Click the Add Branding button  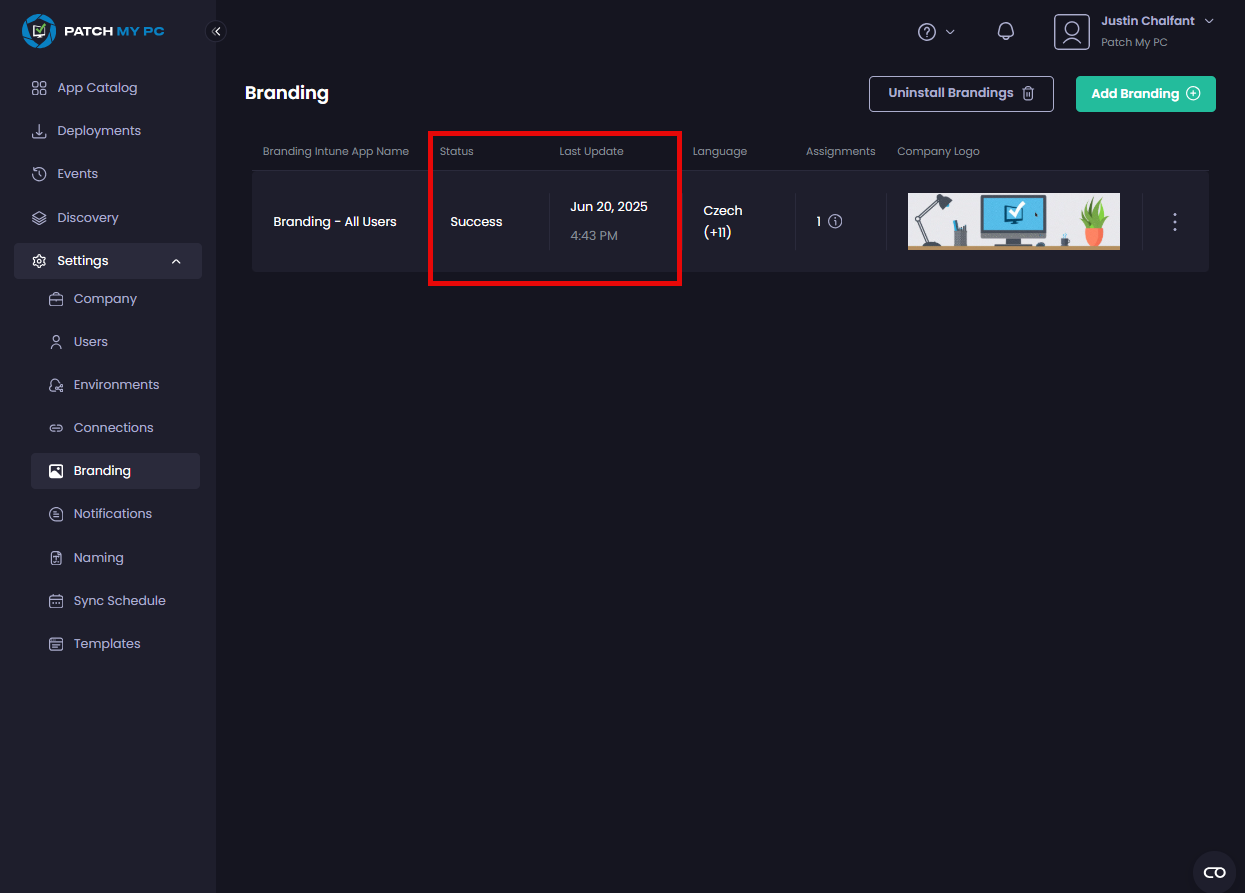point(1145,94)
